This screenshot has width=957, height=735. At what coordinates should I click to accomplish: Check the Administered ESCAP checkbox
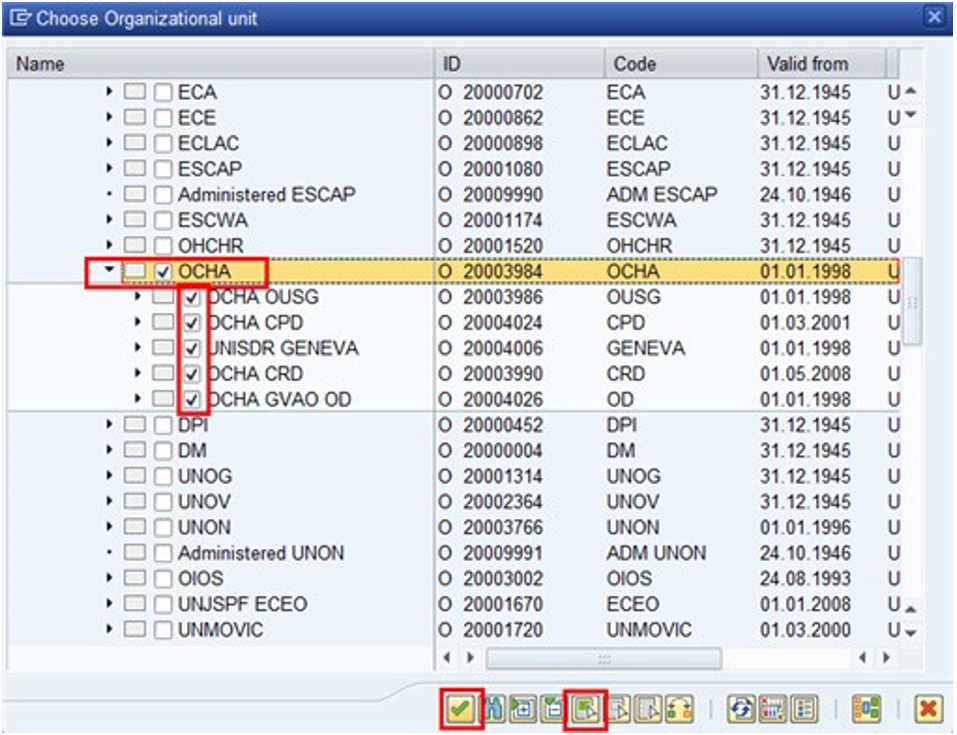pos(163,195)
